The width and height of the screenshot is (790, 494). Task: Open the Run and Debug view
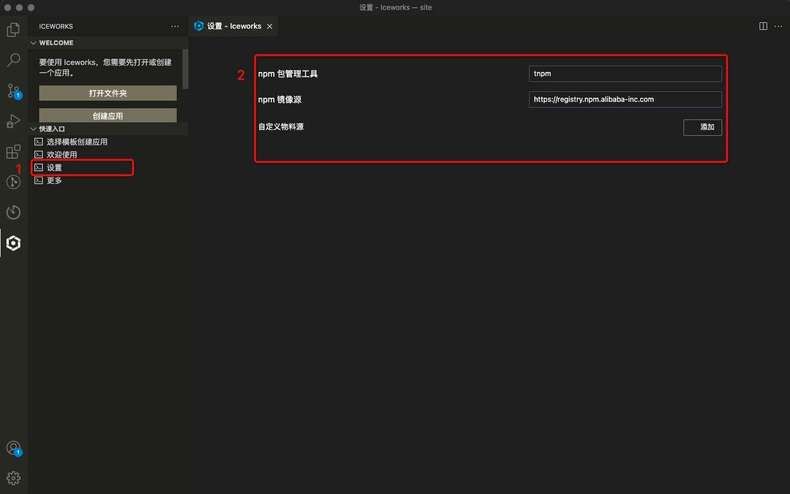pos(14,121)
